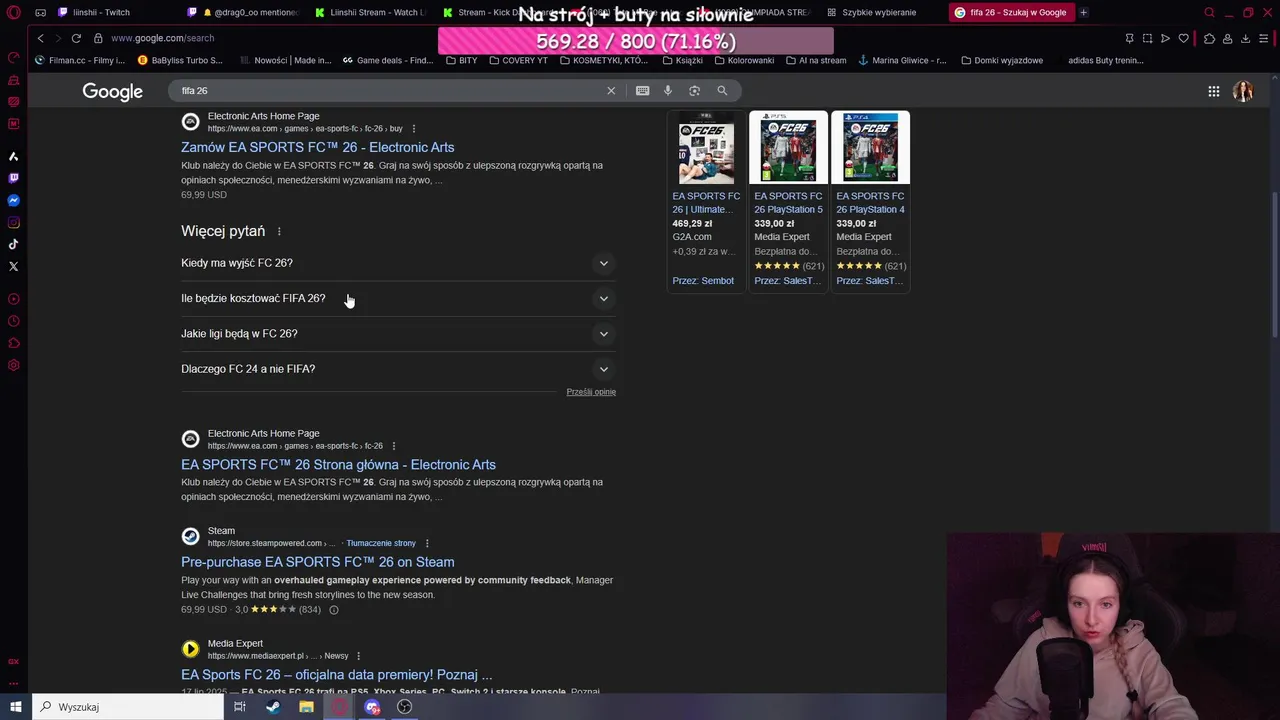Open the Google account profile picture
Screen dimensions: 1280x720
tap(1243, 91)
